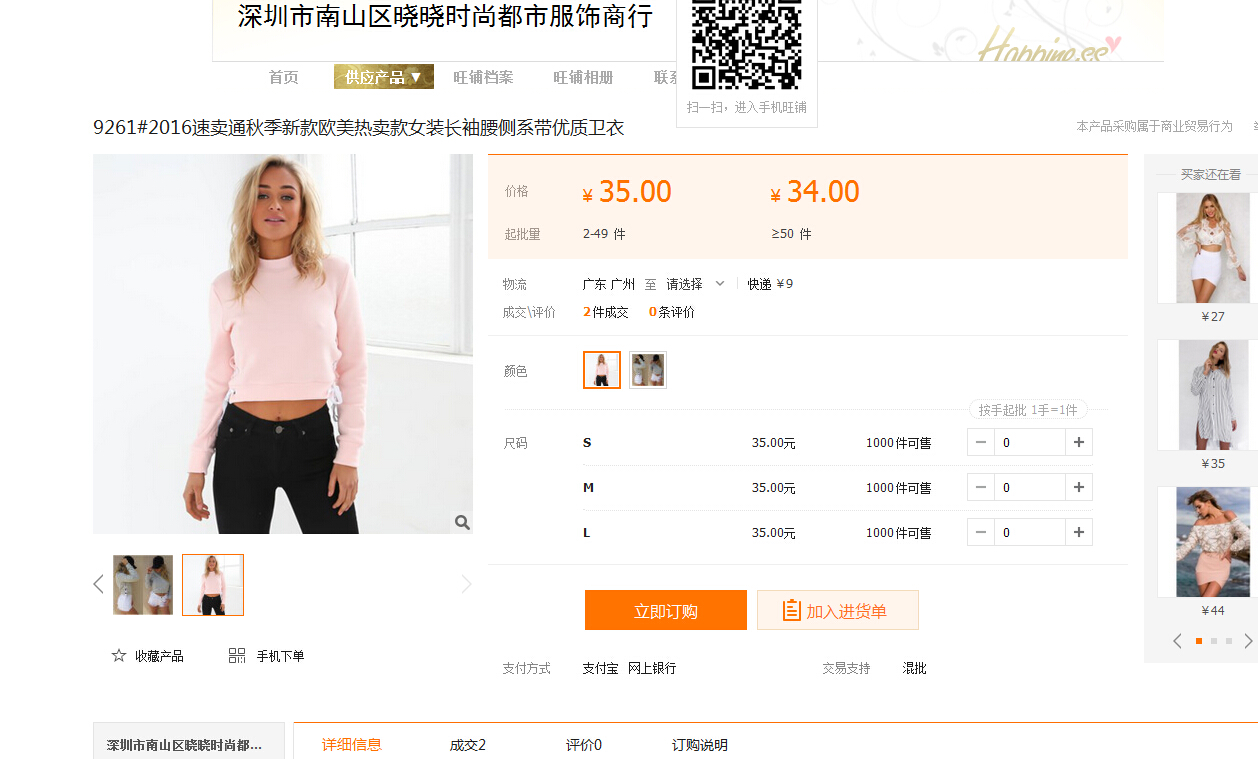The height and width of the screenshot is (759, 1258).
Task: Go to next page of buyer recommendations
Action: point(1247,641)
